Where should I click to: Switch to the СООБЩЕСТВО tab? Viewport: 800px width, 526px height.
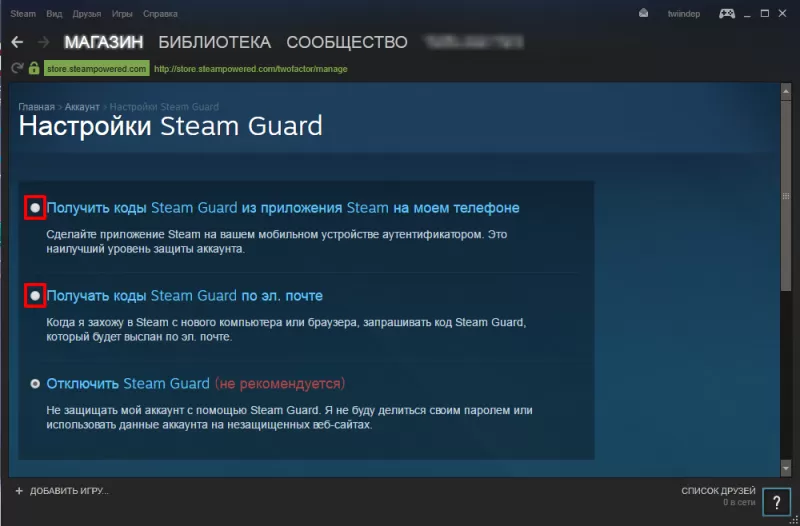347,42
